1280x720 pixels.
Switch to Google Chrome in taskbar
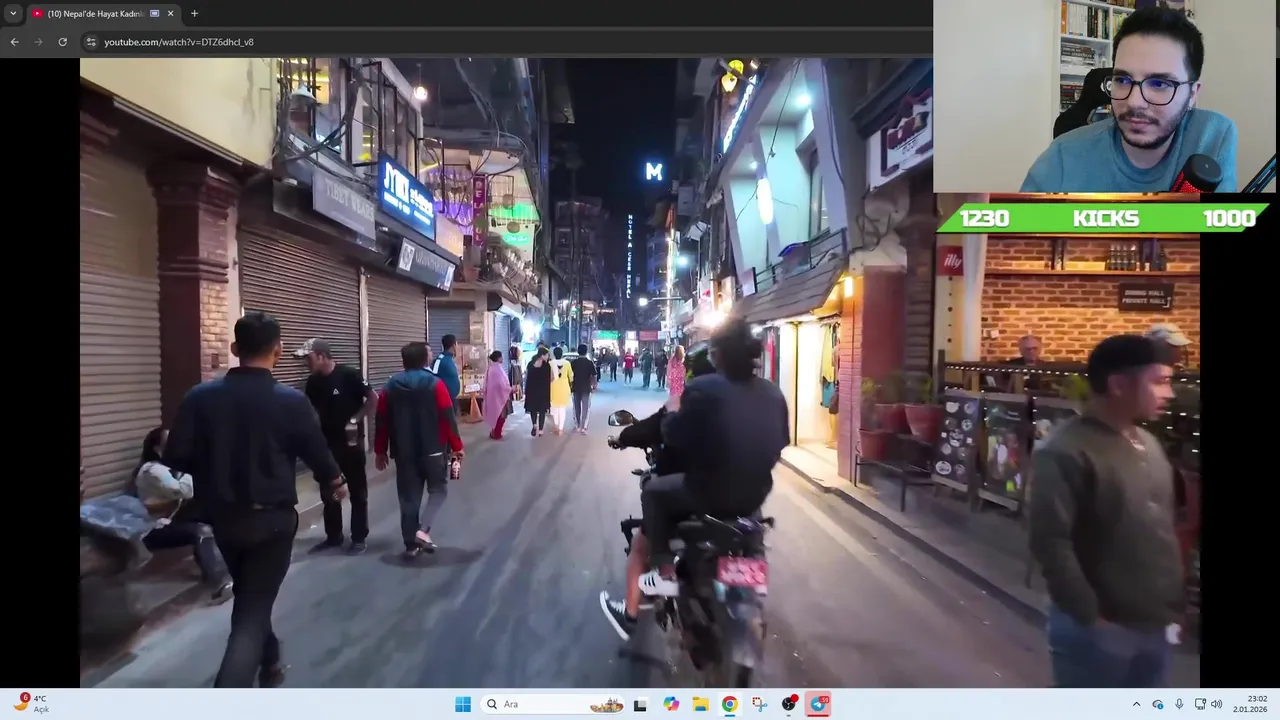coord(730,704)
